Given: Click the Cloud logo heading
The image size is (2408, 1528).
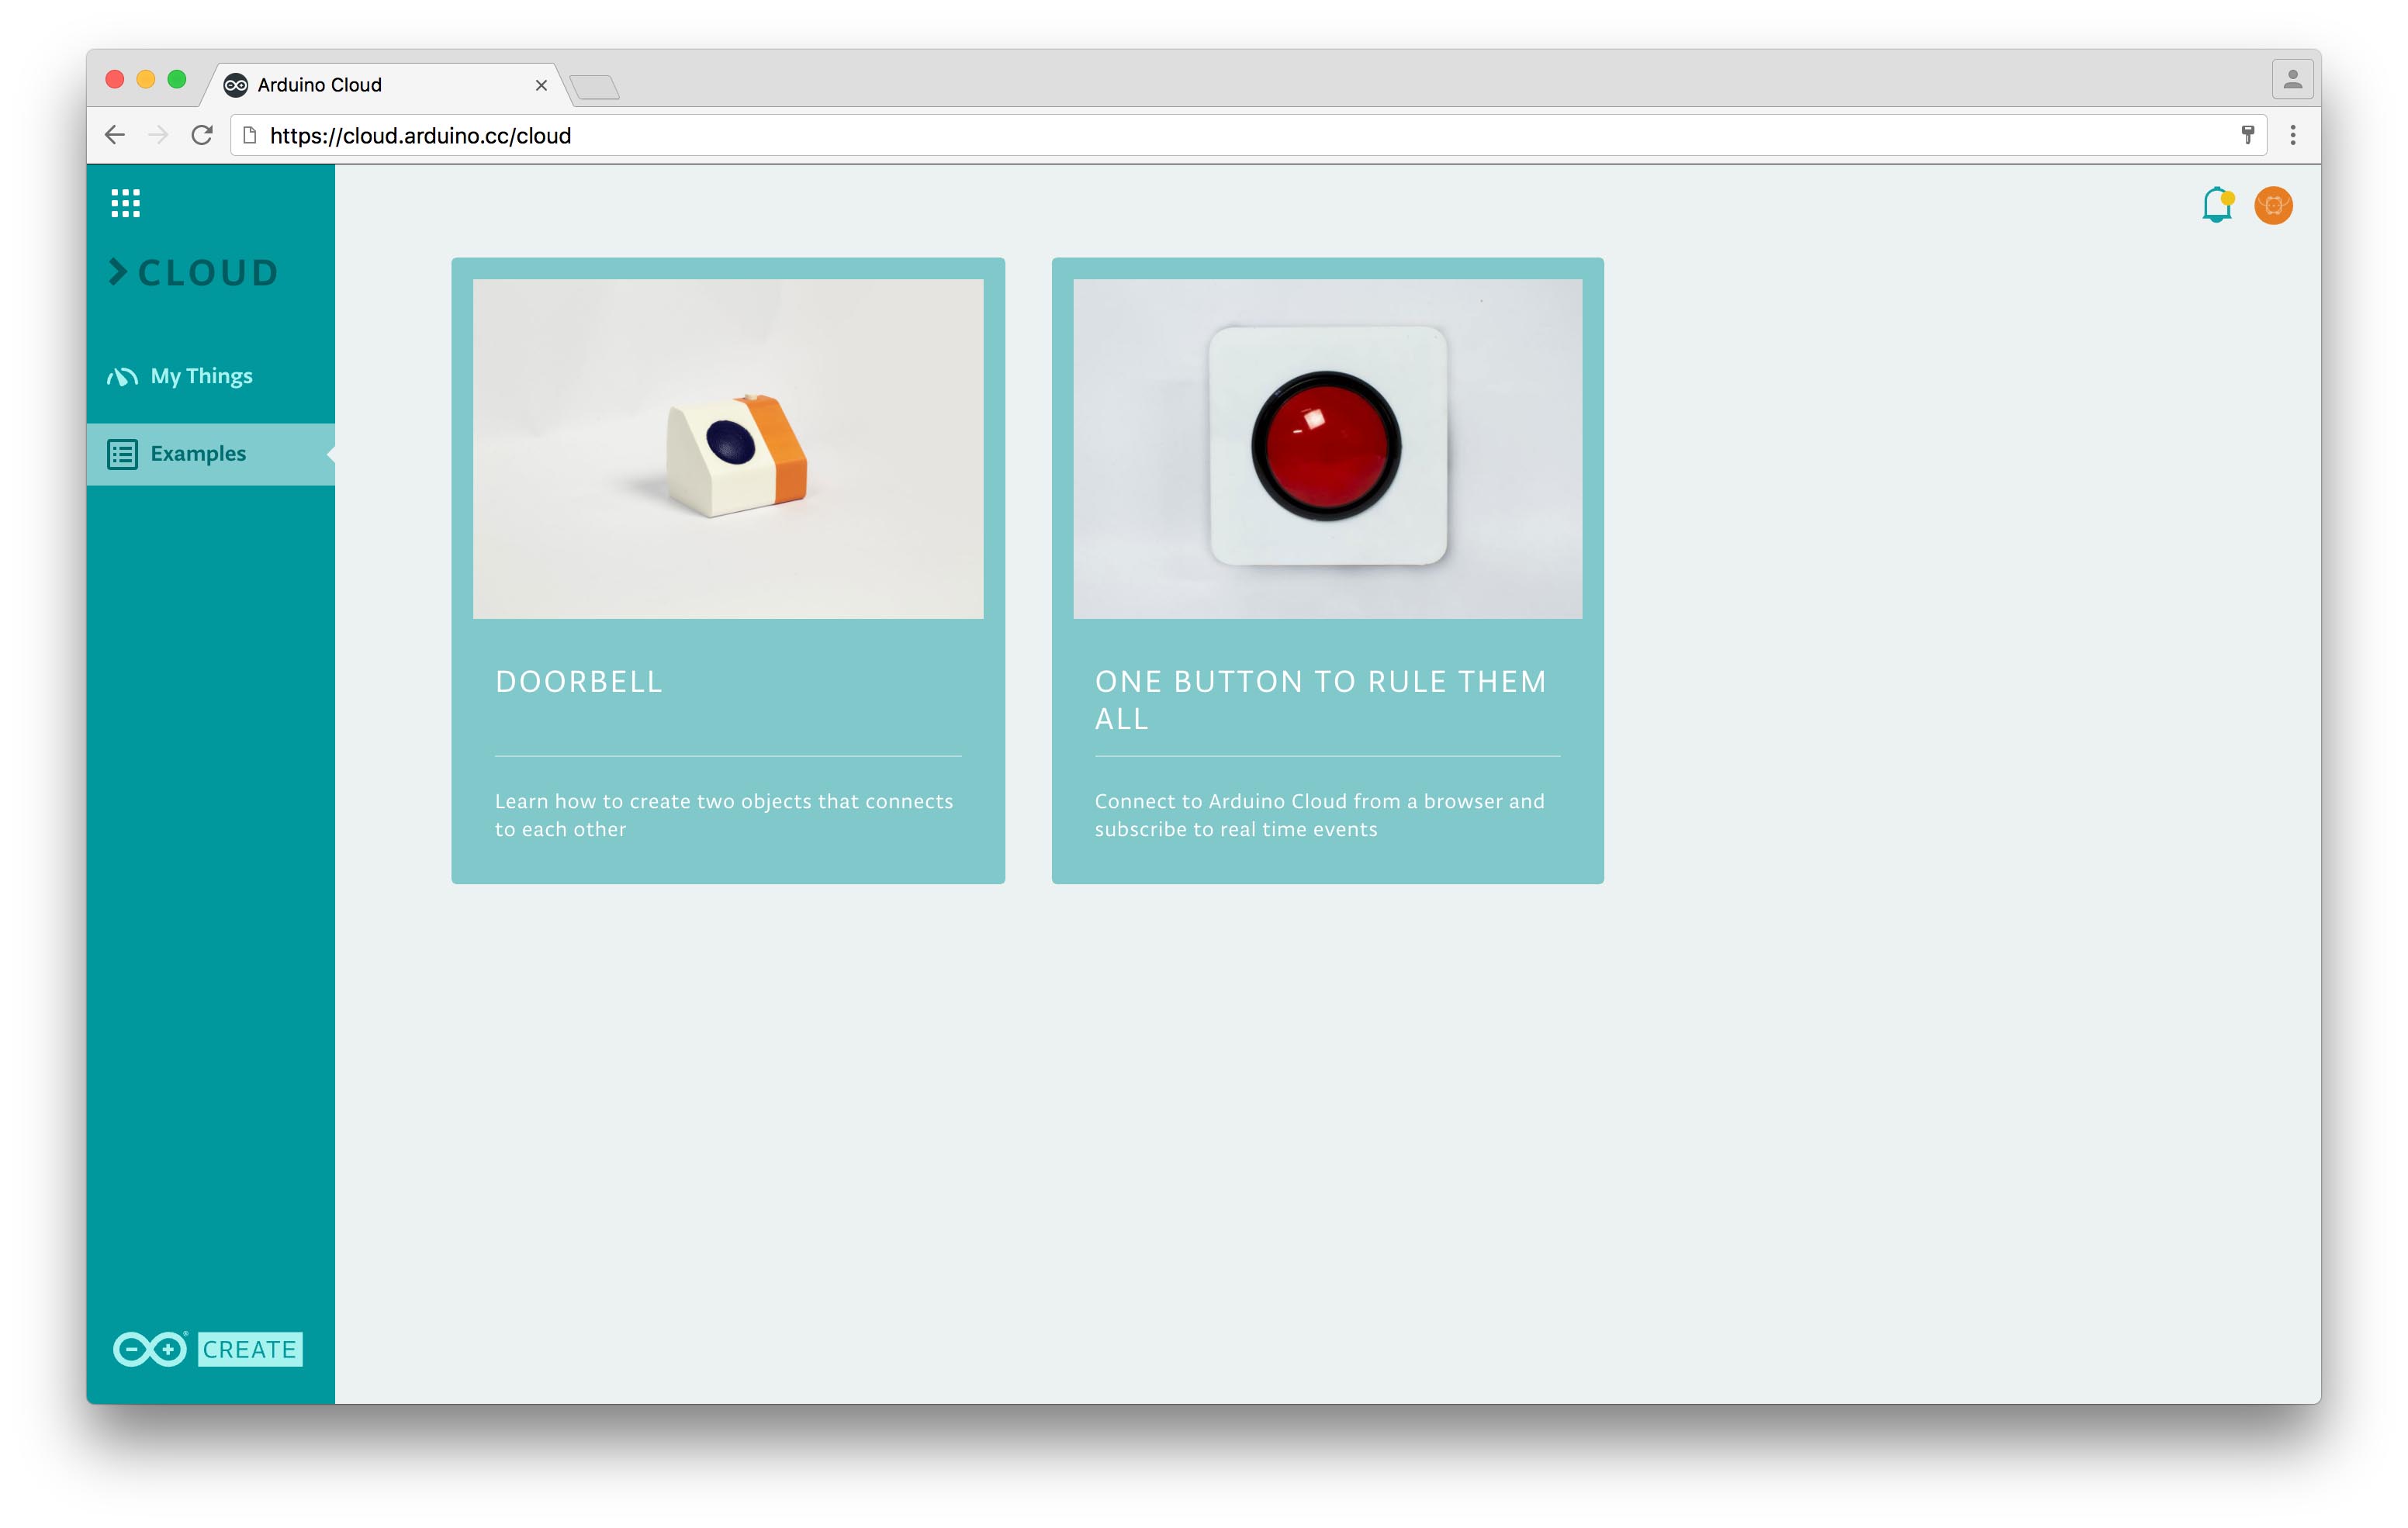Looking at the screenshot, I should tap(193, 272).
